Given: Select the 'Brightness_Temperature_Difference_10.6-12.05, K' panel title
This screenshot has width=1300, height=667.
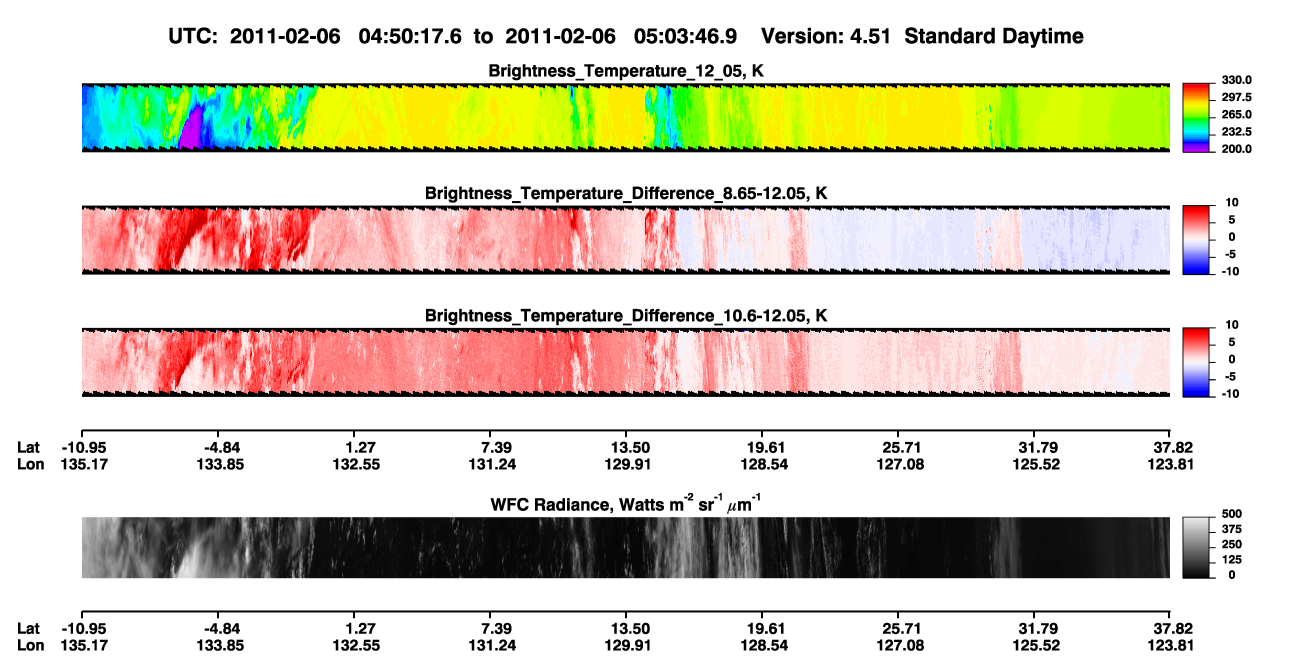Looking at the screenshot, I should tap(626, 316).
